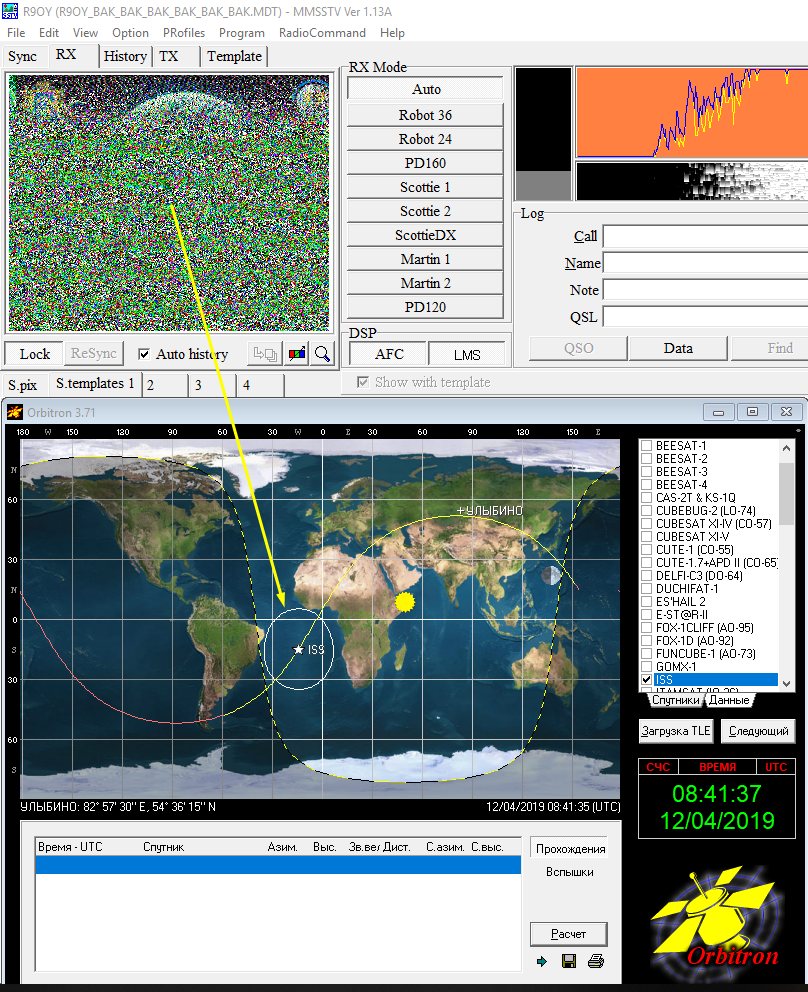Click the printer icon in Orbitron

[x=596, y=962]
